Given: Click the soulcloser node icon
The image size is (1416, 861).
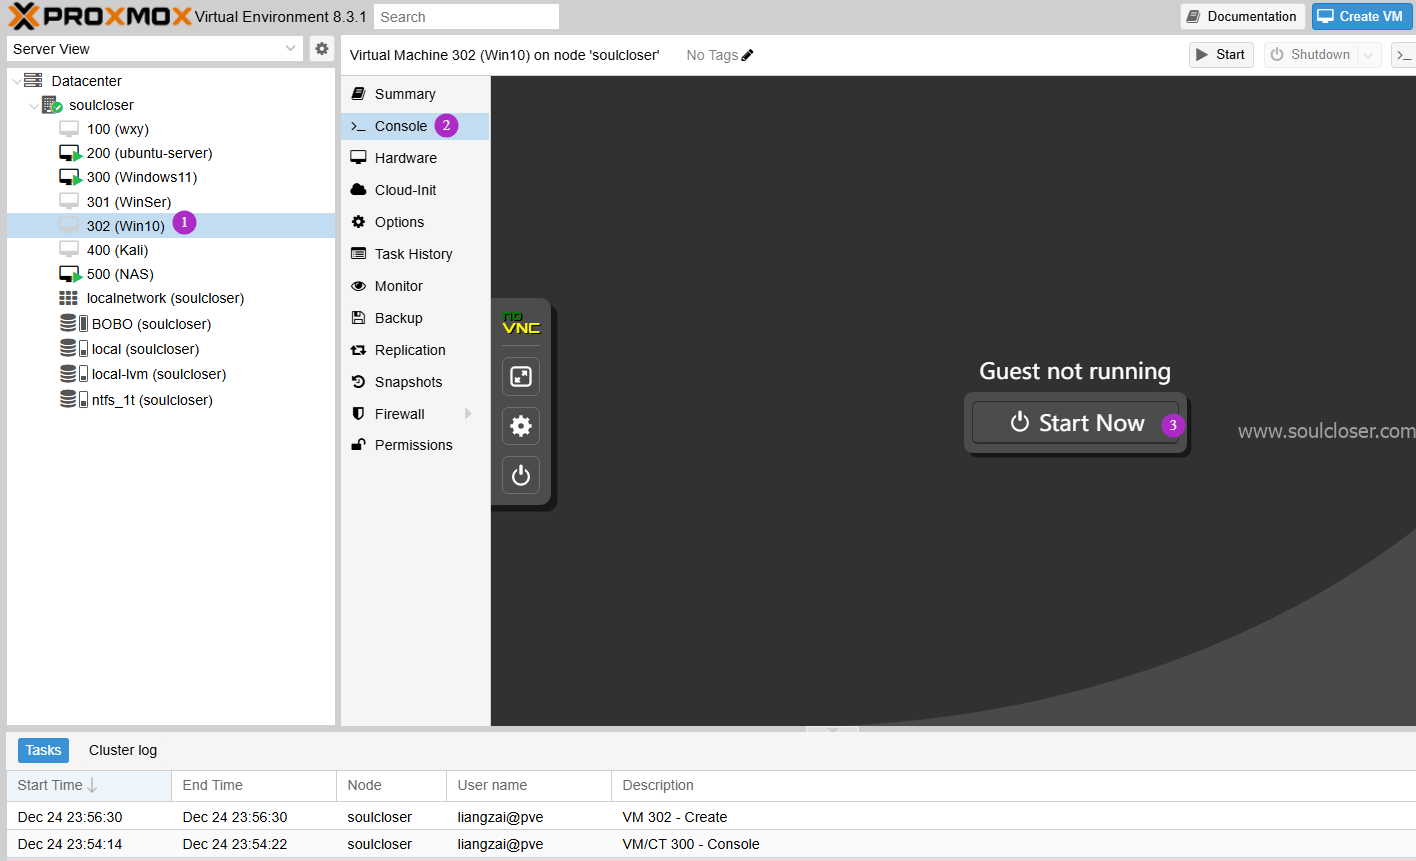Looking at the screenshot, I should tap(52, 105).
